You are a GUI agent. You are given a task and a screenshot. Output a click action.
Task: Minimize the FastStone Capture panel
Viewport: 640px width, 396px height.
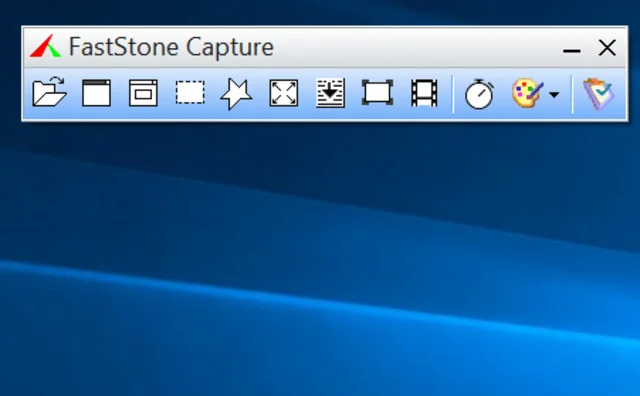(571, 51)
